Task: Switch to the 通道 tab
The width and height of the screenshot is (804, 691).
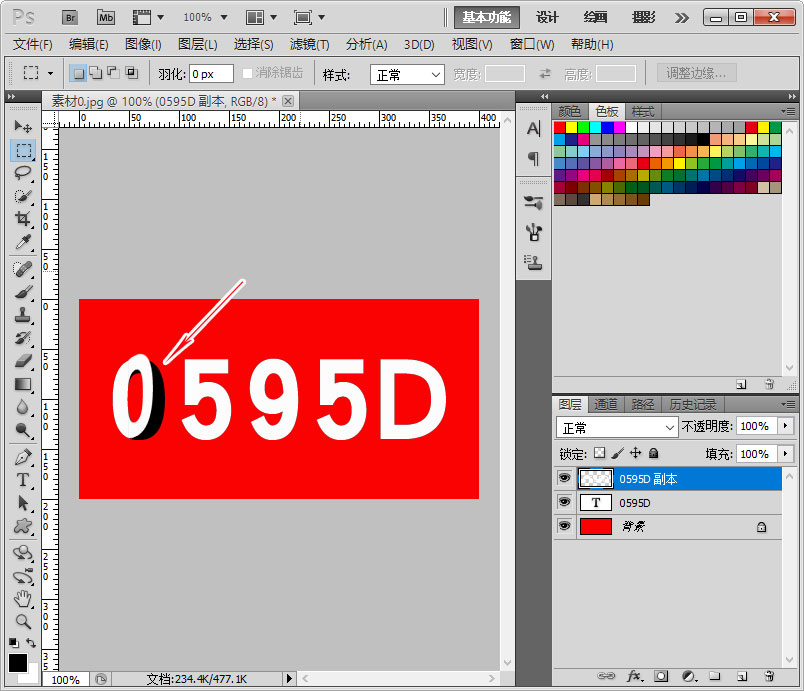Action: pyautogui.click(x=606, y=404)
